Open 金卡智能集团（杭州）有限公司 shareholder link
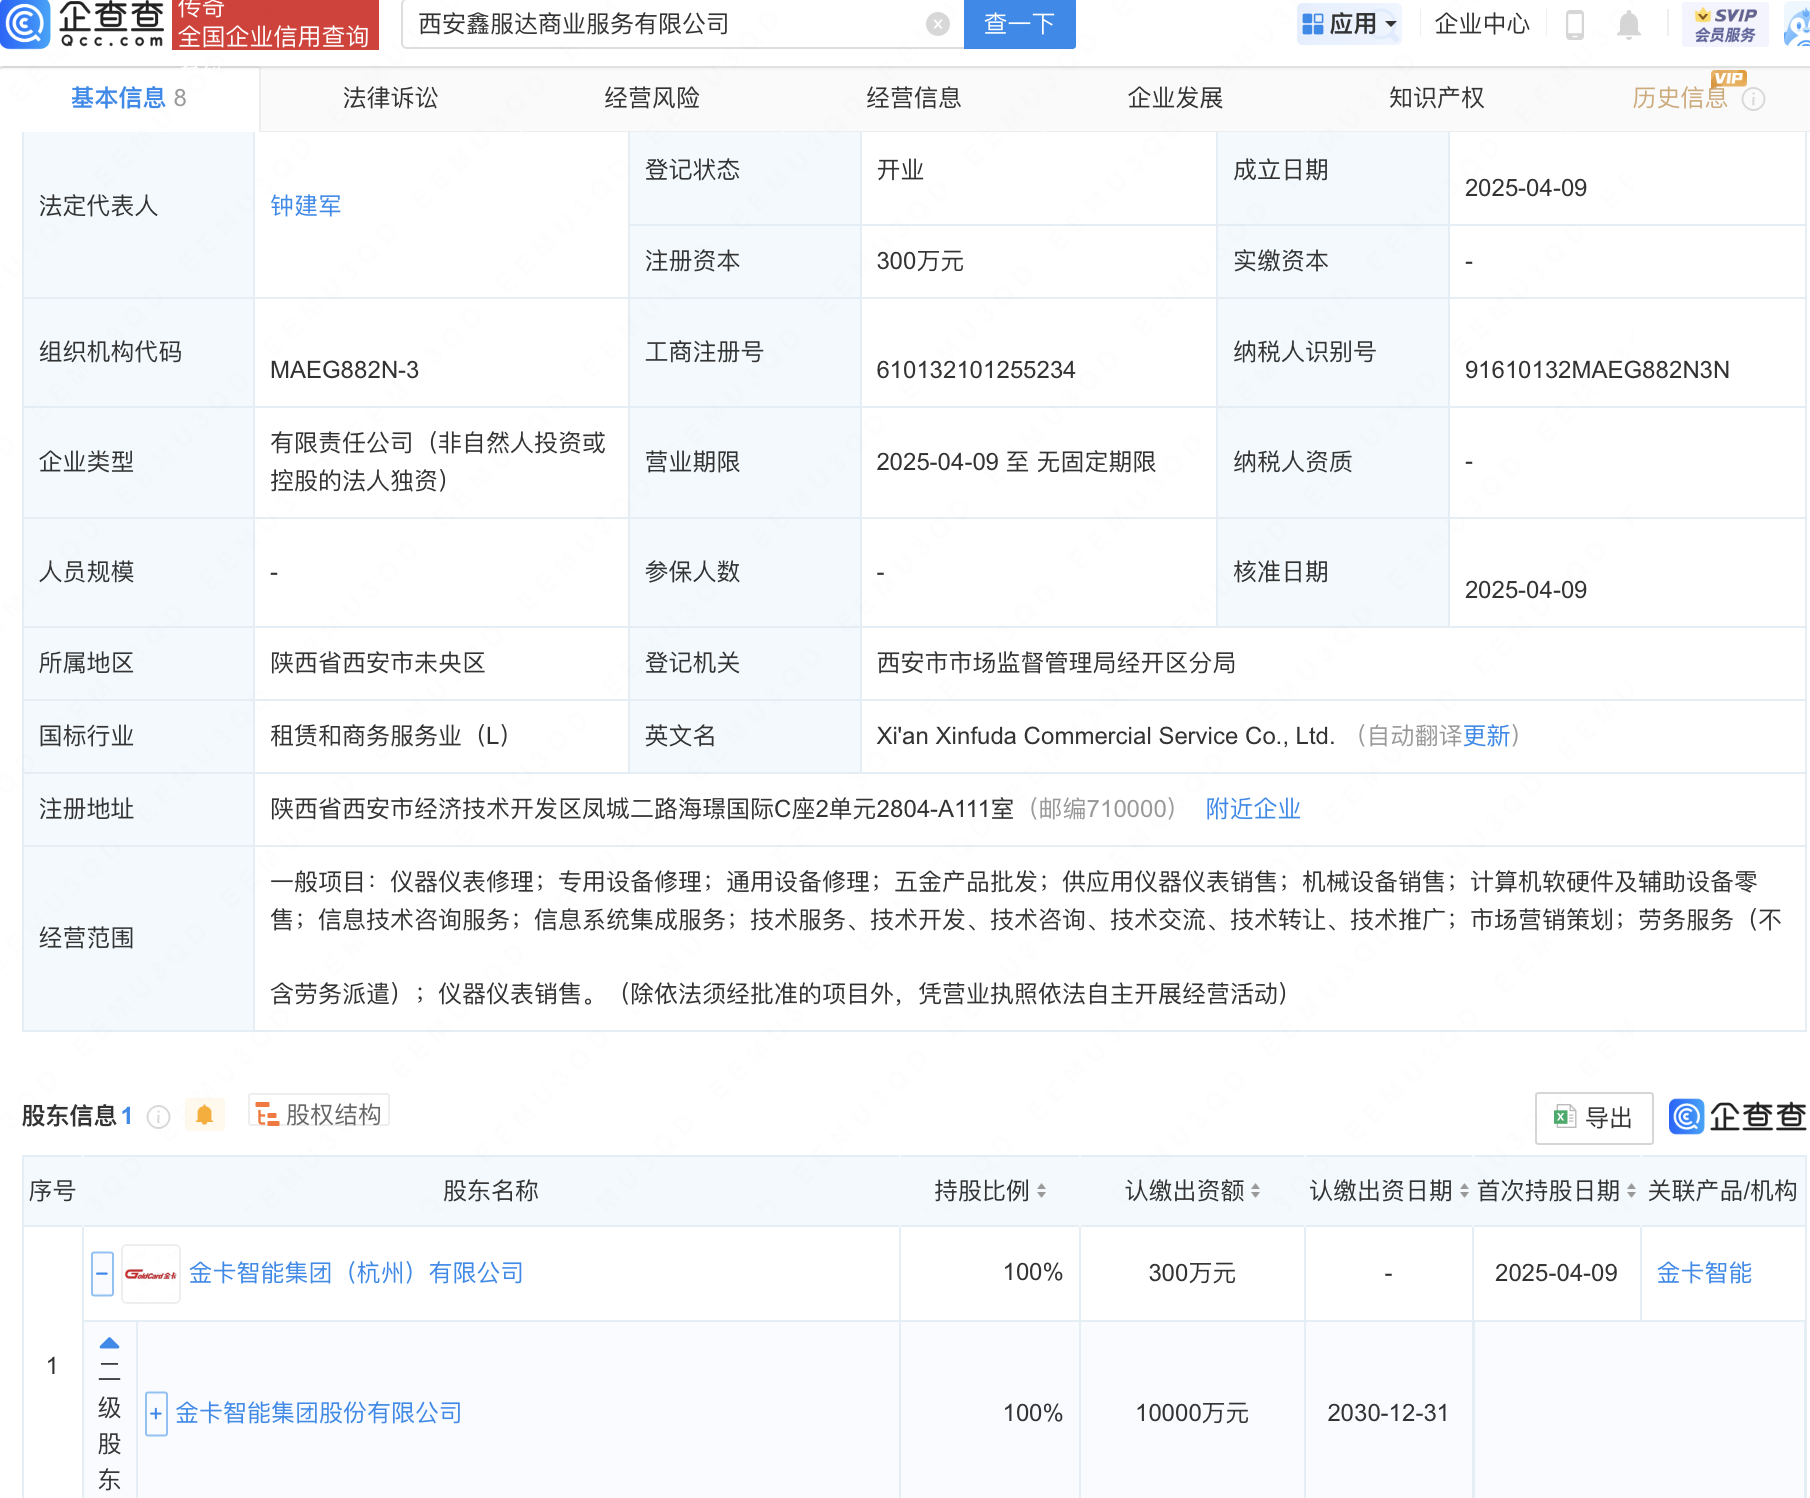Screen dimensions: 1810x1498 click(x=356, y=1273)
